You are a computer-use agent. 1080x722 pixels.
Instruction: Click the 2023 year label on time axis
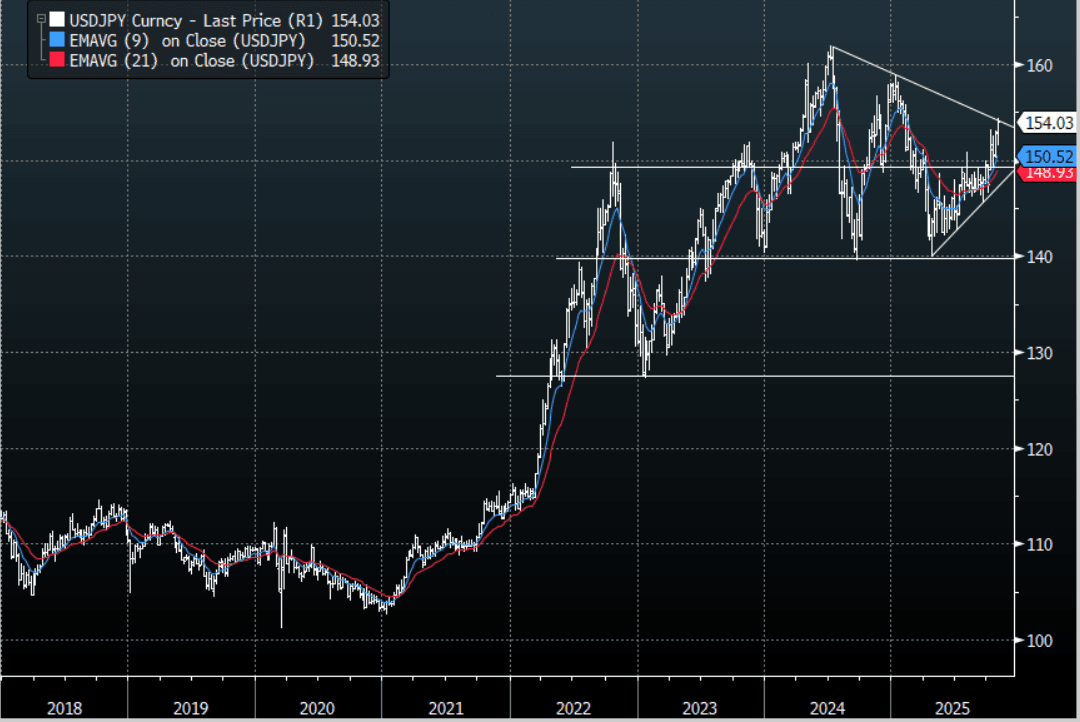[x=699, y=708]
